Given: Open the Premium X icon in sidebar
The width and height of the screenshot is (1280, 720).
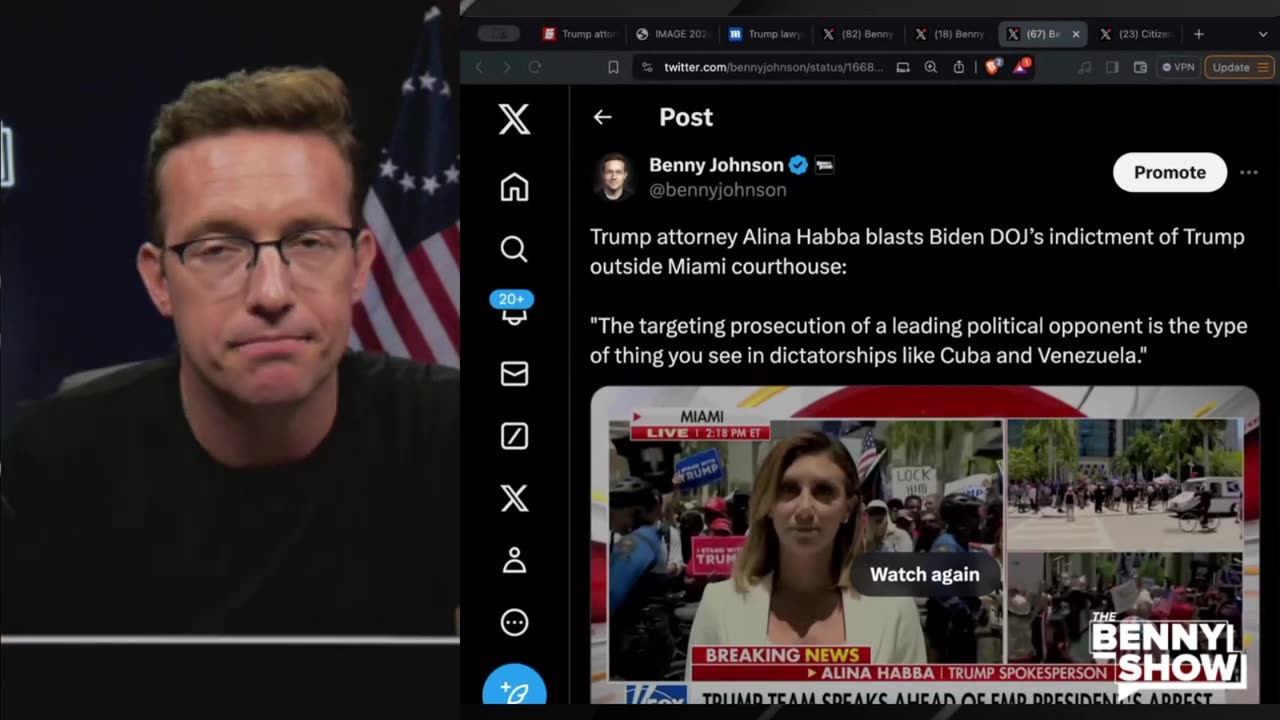Looking at the screenshot, I should [x=514, y=498].
